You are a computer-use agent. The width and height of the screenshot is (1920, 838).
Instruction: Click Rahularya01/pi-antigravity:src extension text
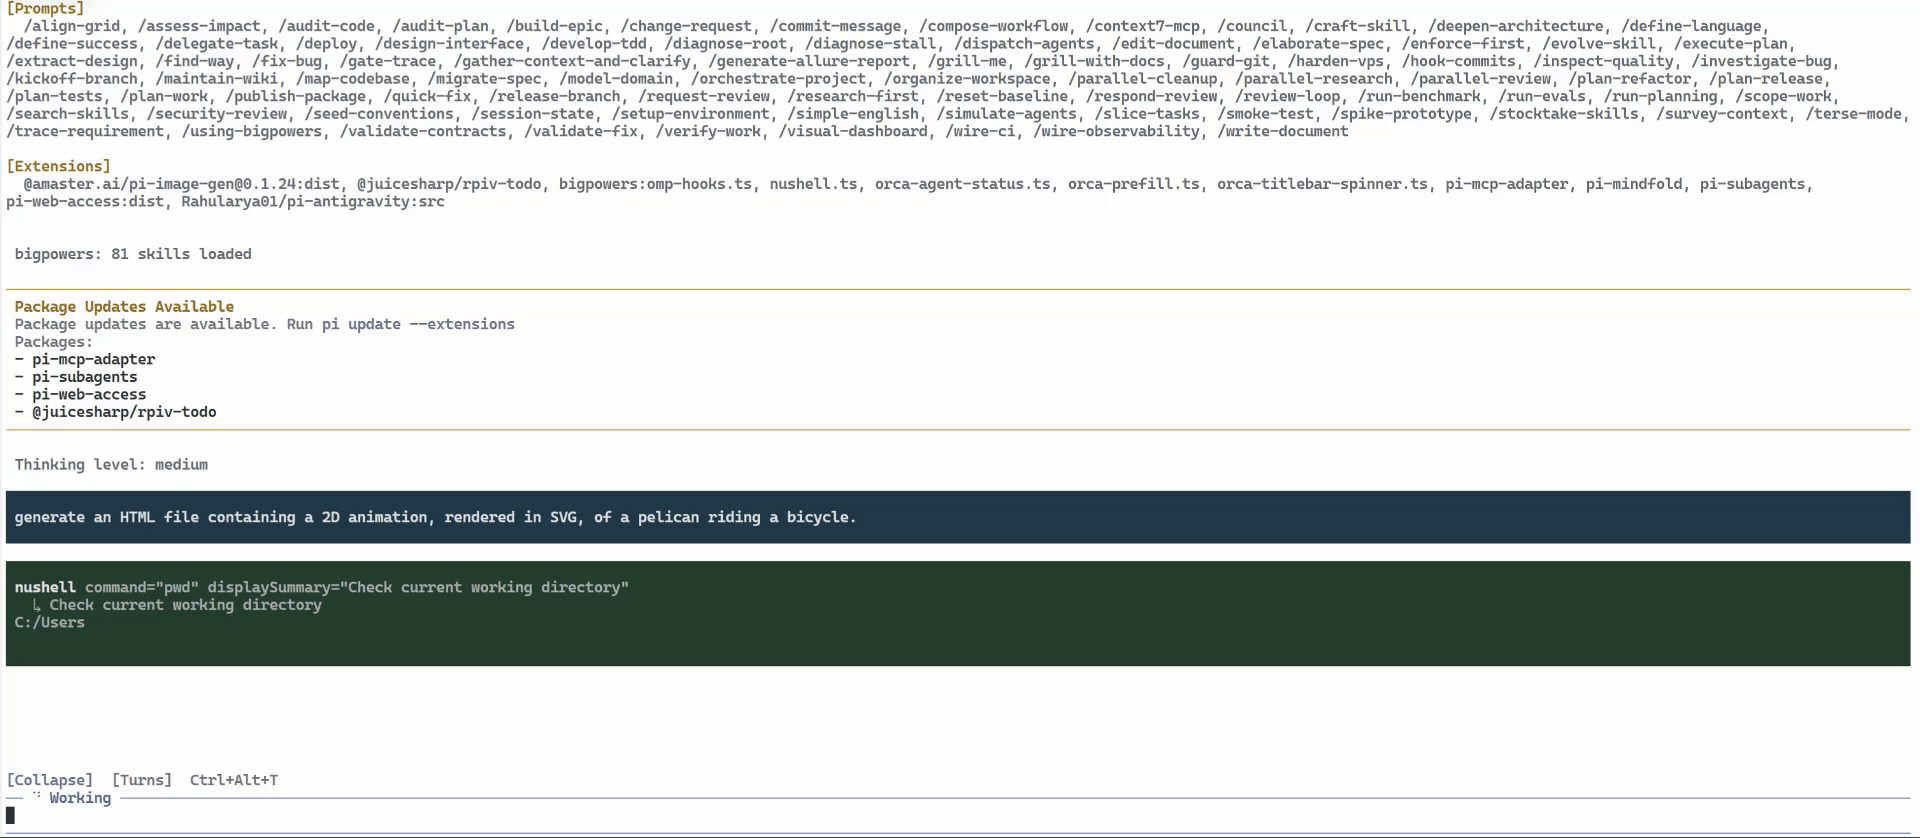coord(313,201)
